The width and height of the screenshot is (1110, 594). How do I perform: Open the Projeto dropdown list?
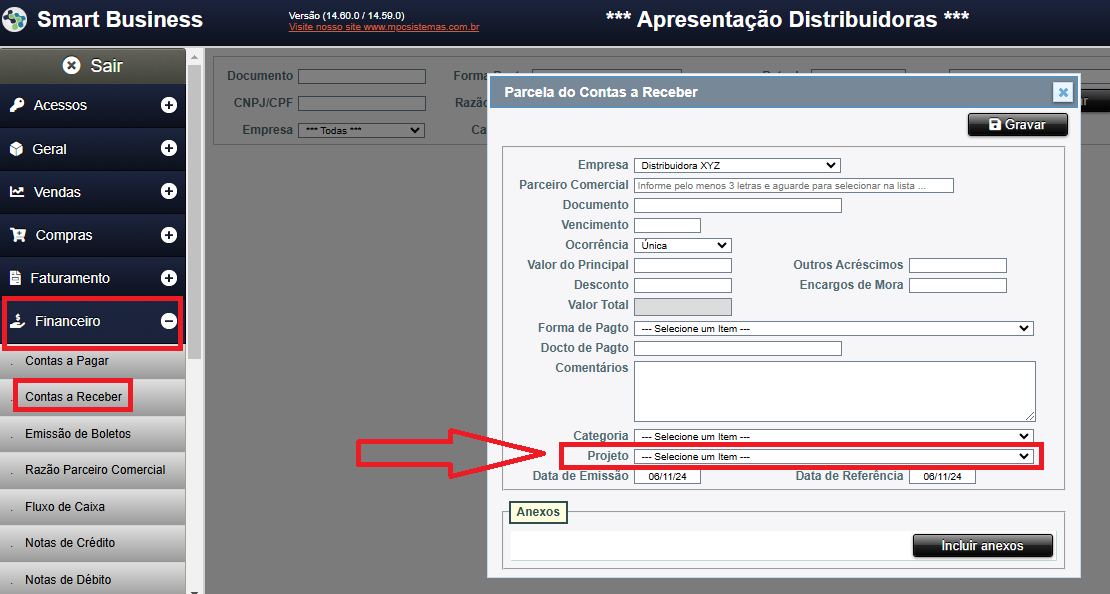835,457
